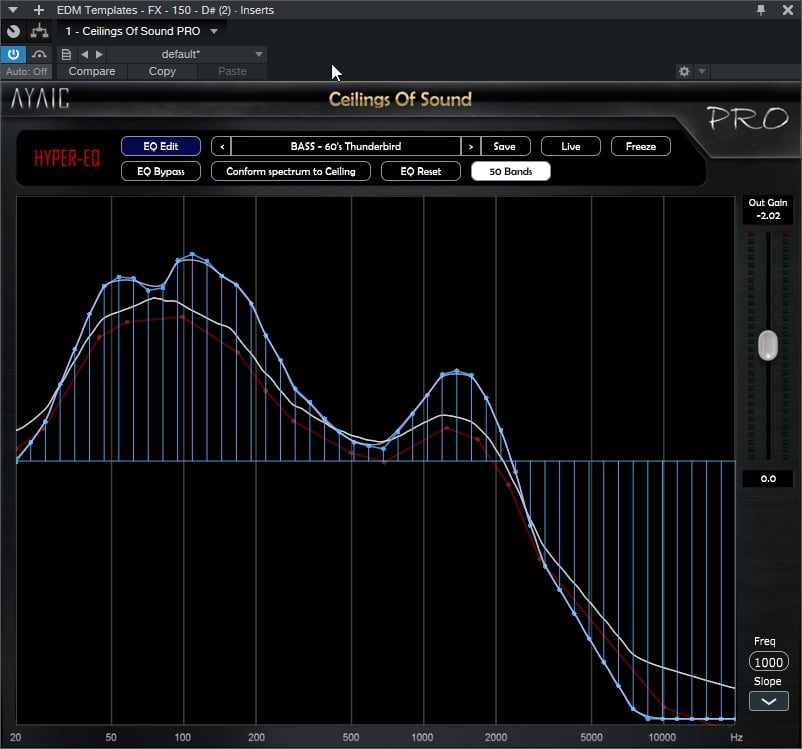Click the sidechain routing icon

point(39,31)
